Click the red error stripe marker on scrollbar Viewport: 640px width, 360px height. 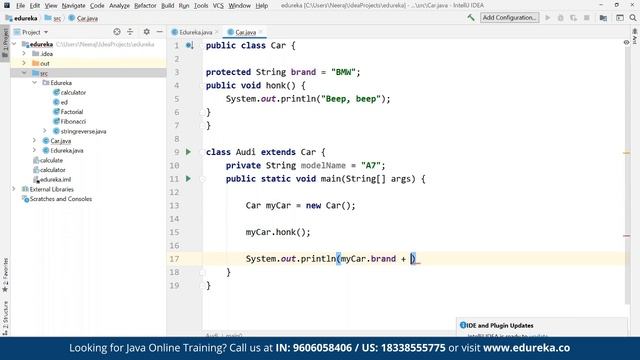click(627, 236)
